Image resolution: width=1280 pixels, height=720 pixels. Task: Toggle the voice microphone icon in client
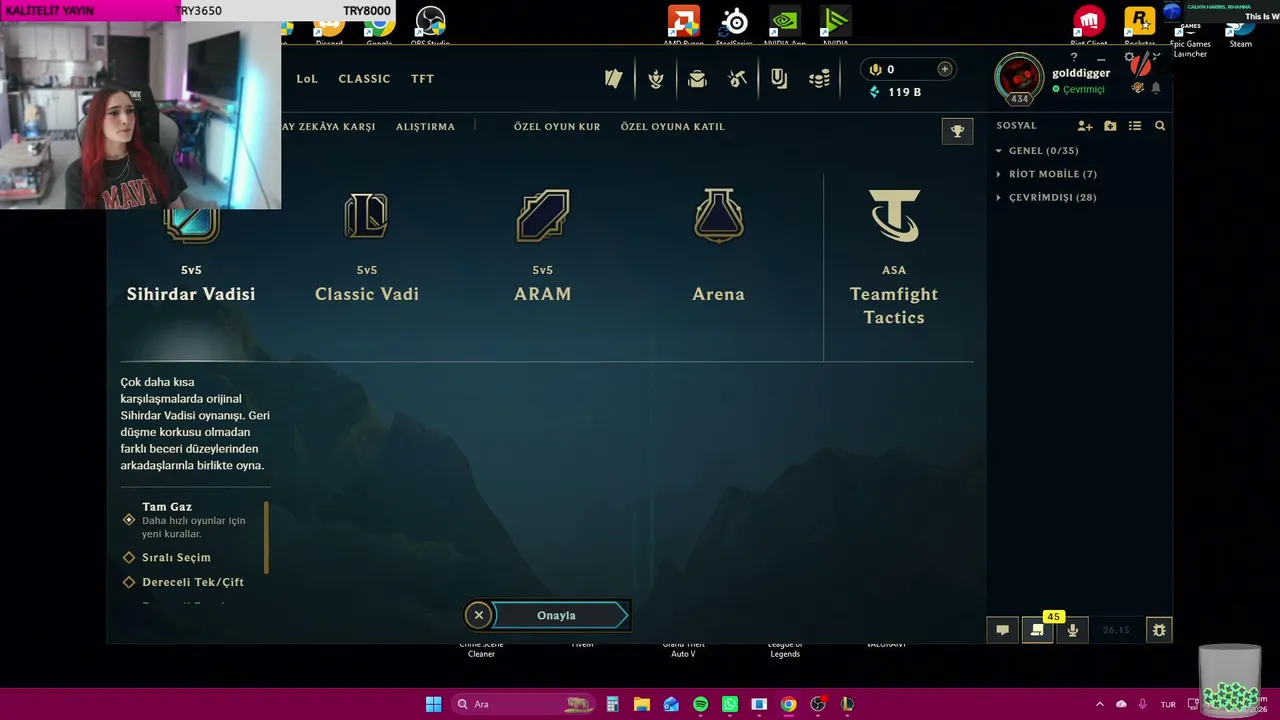click(x=1073, y=630)
